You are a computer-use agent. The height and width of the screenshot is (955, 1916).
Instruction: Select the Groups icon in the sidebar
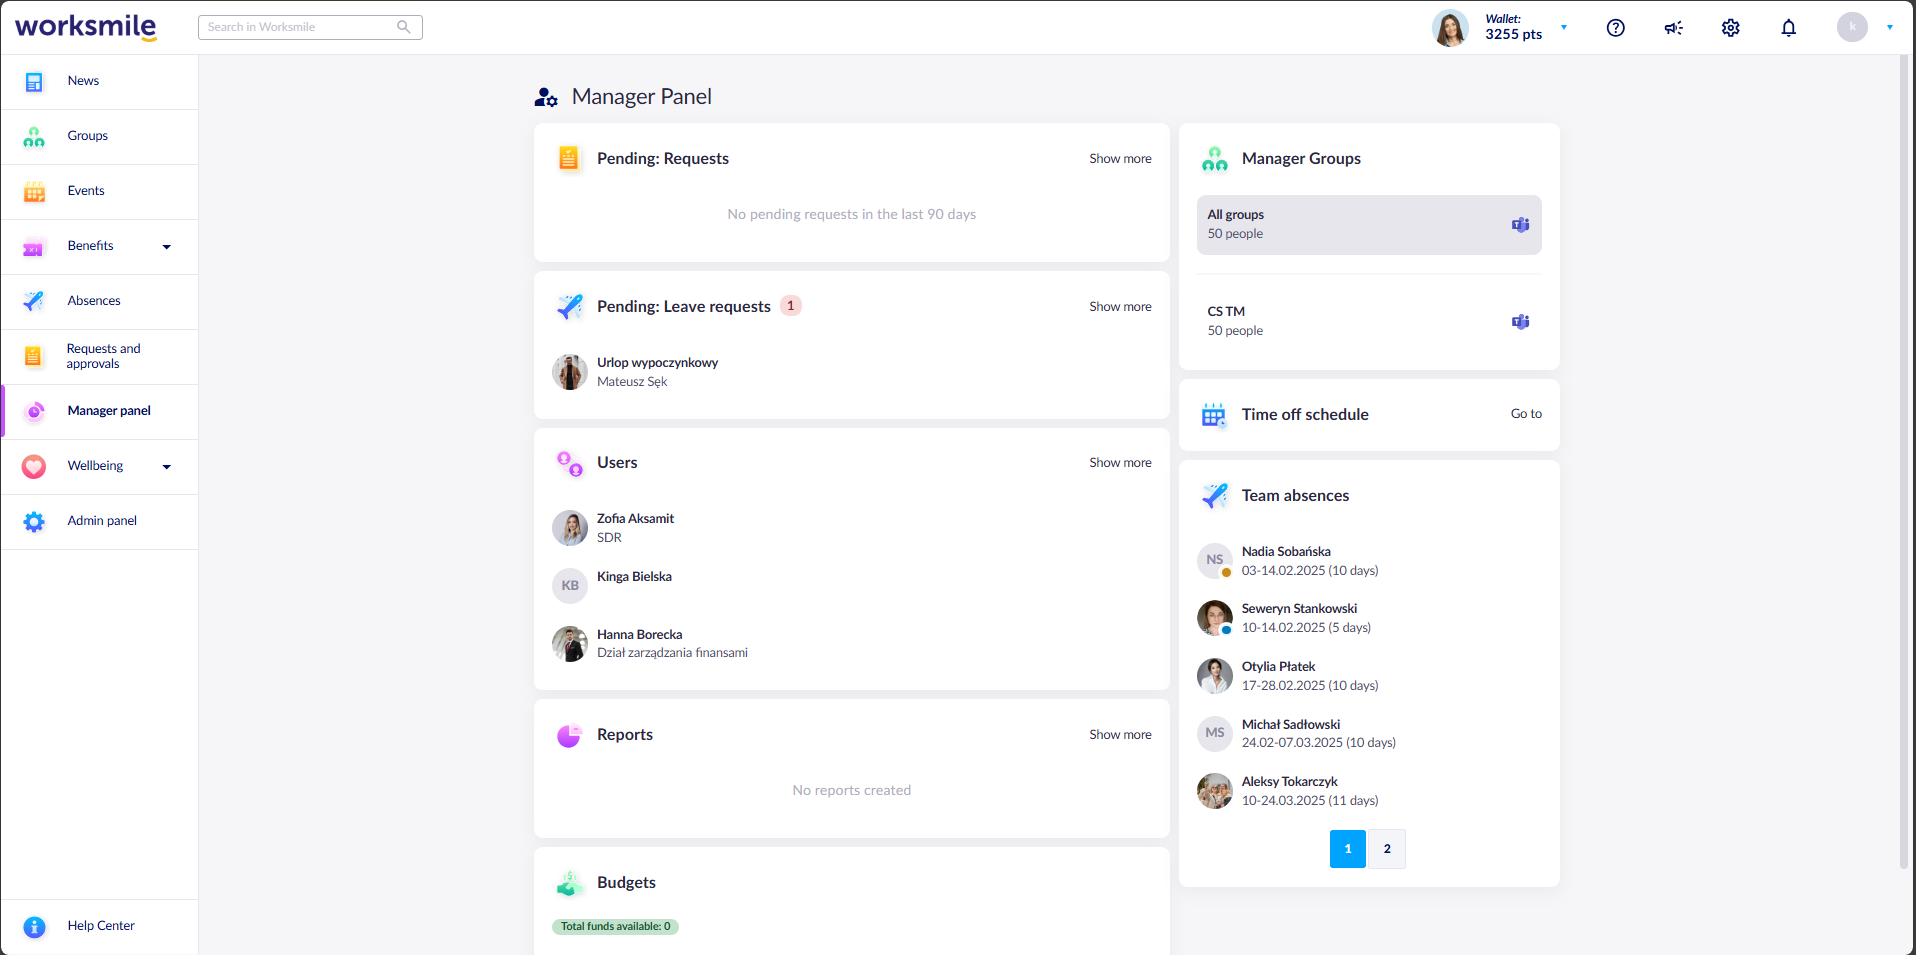(34, 136)
